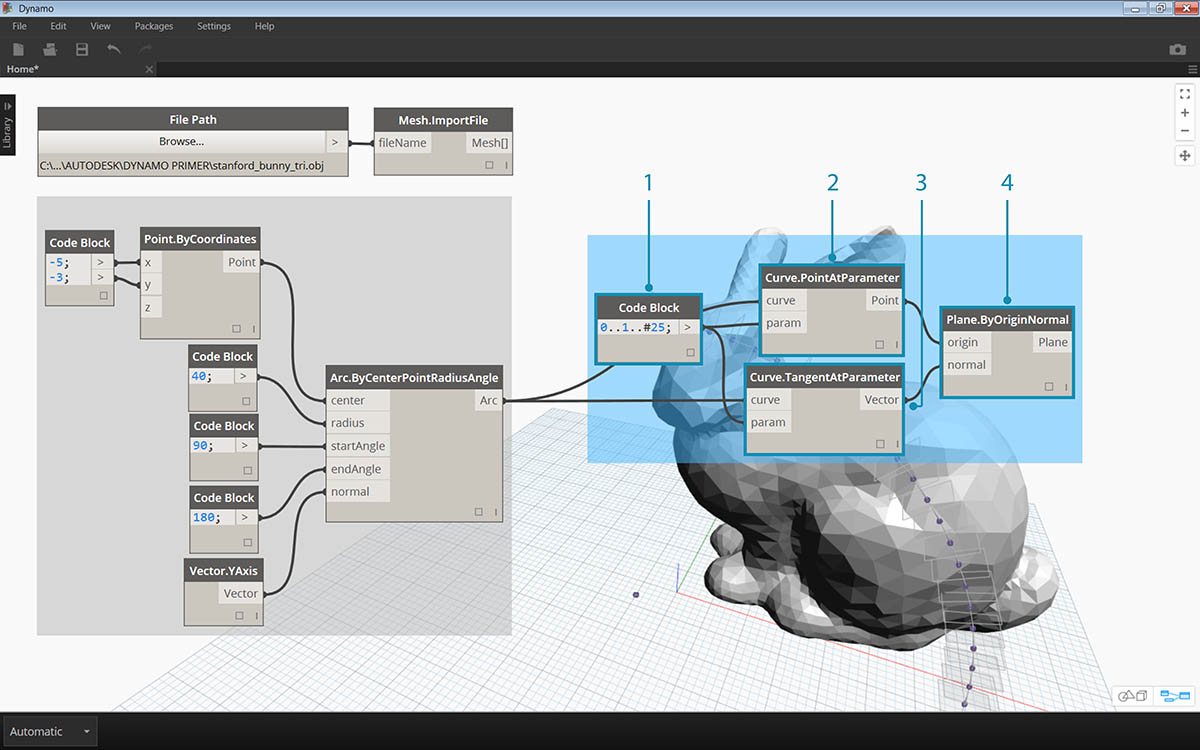This screenshot has width=1200, height=750.
Task: Open the Packages menu
Action: point(154,26)
